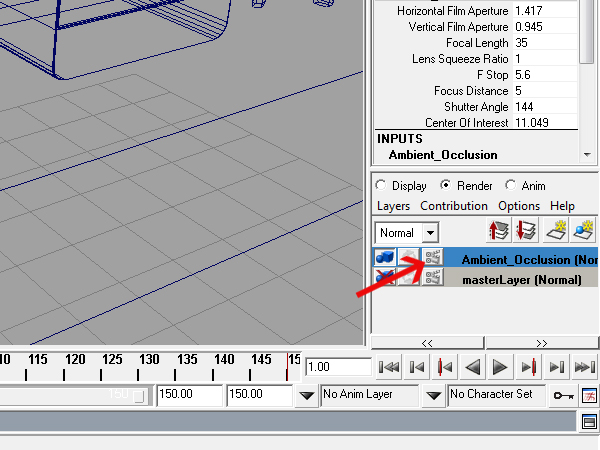Open the Character Set dropdown arrow
This screenshot has height=450, width=600.
pos(434,395)
